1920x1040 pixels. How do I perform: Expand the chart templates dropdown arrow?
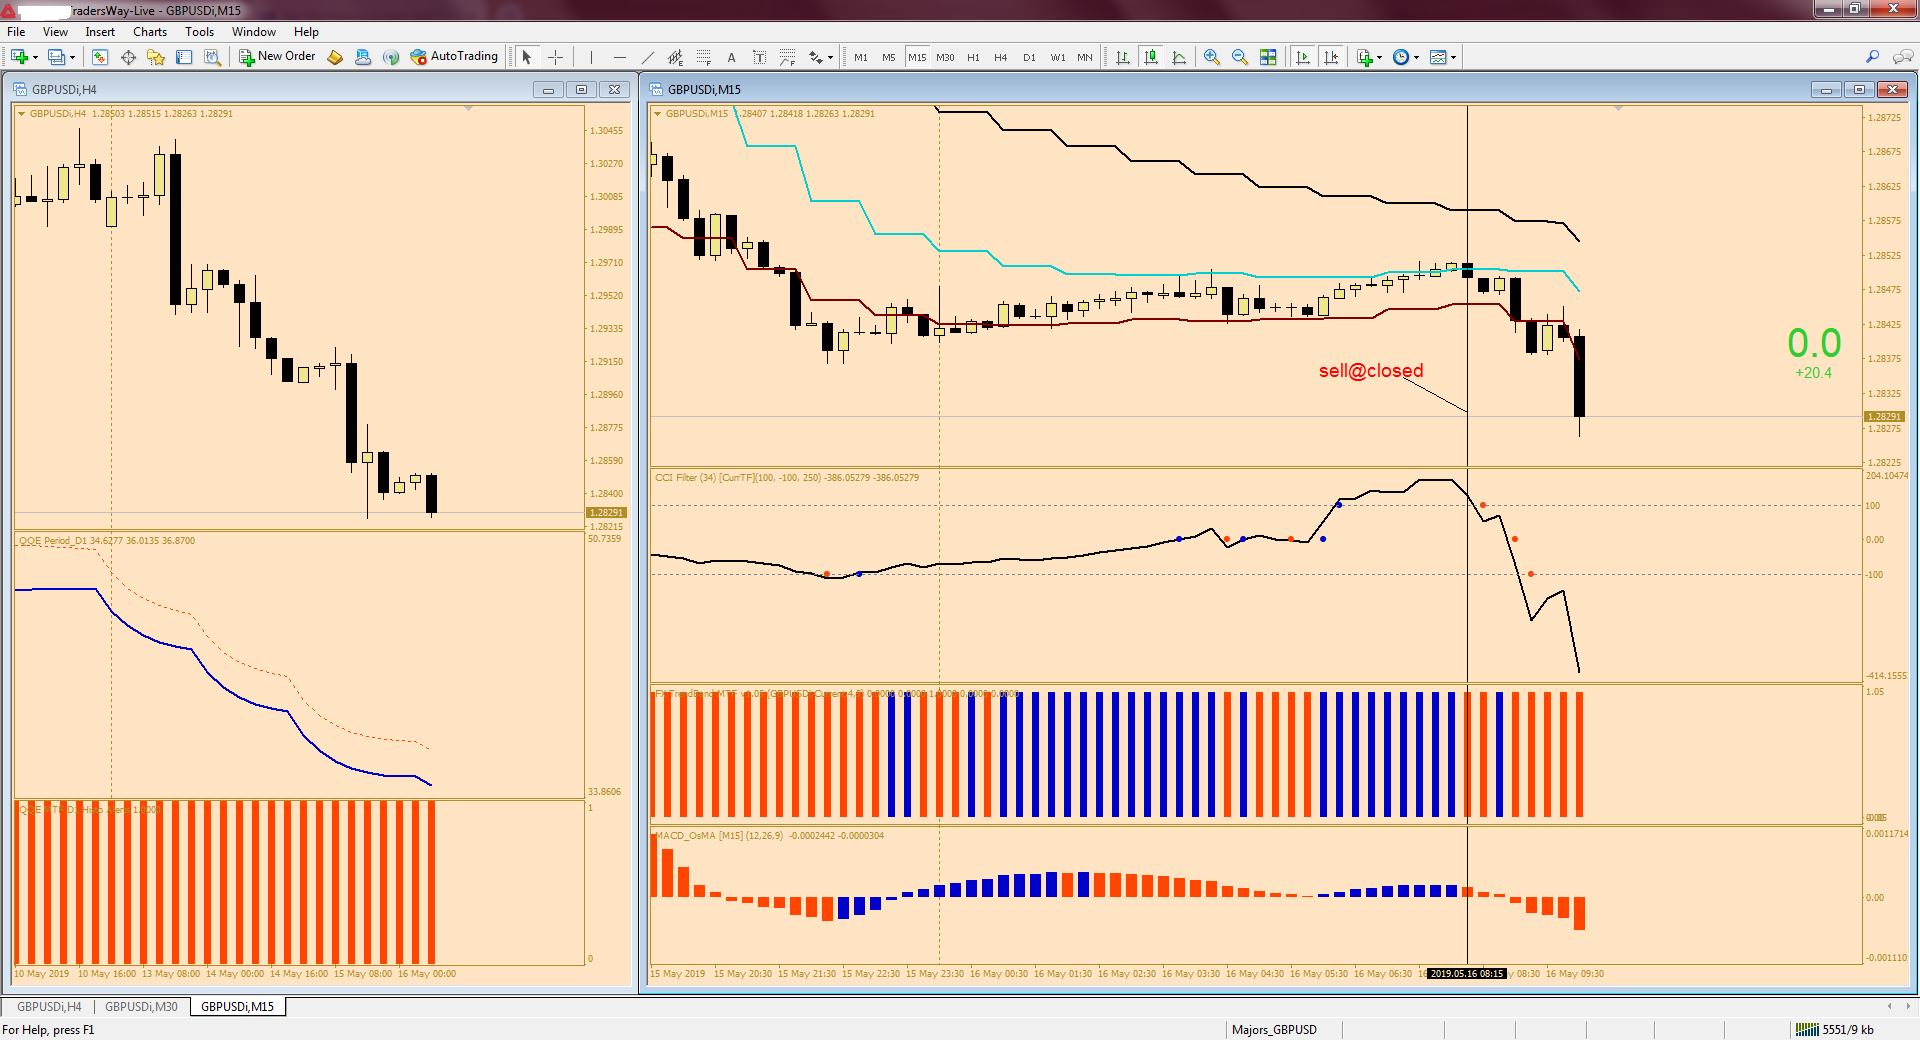(1453, 58)
